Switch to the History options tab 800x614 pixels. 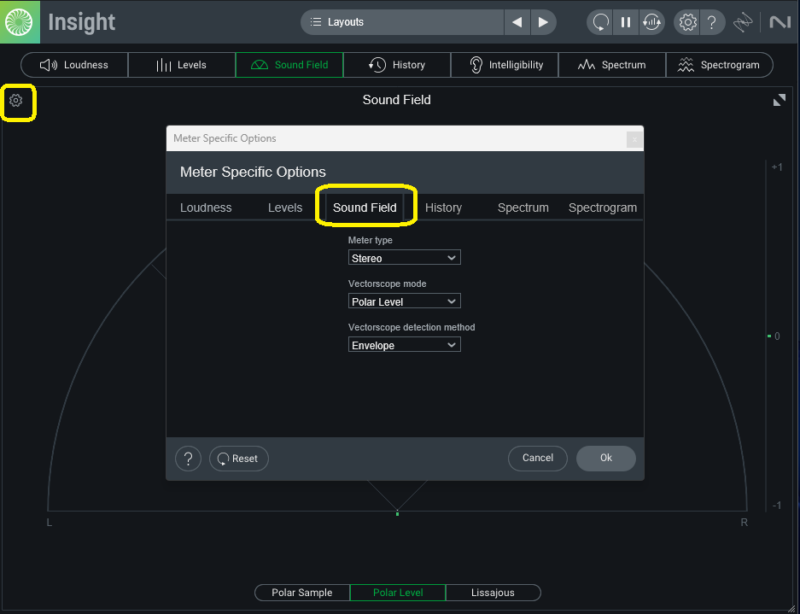coord(443,208)
